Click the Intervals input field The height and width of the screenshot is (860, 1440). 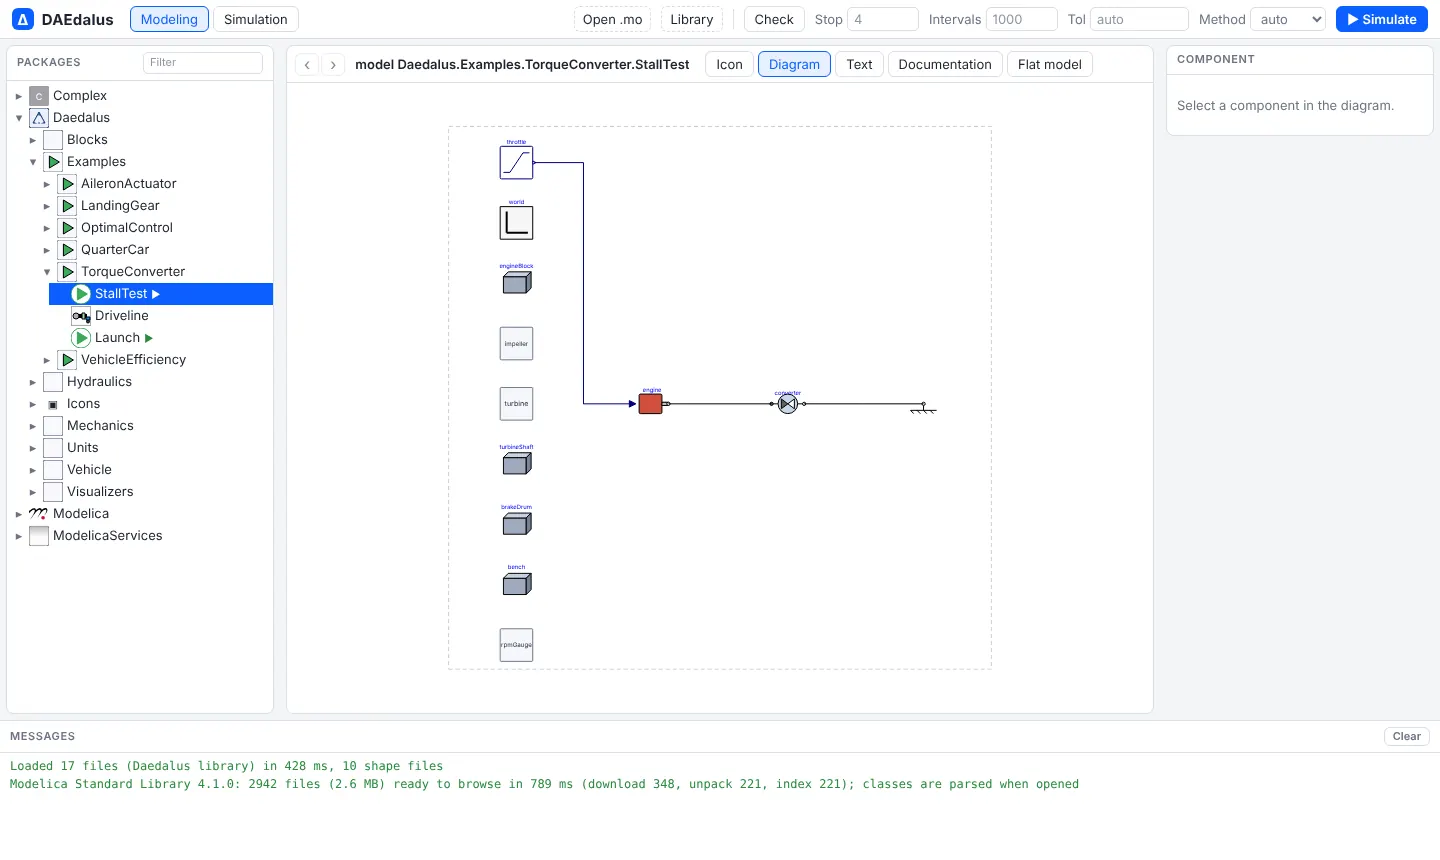[1022, 19]
